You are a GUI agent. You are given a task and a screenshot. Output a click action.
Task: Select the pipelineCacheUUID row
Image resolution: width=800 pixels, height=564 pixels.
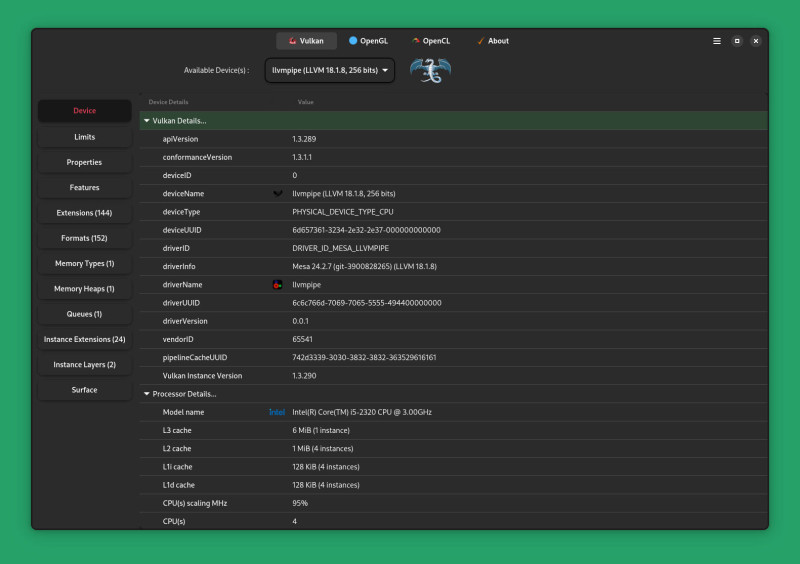454,358
